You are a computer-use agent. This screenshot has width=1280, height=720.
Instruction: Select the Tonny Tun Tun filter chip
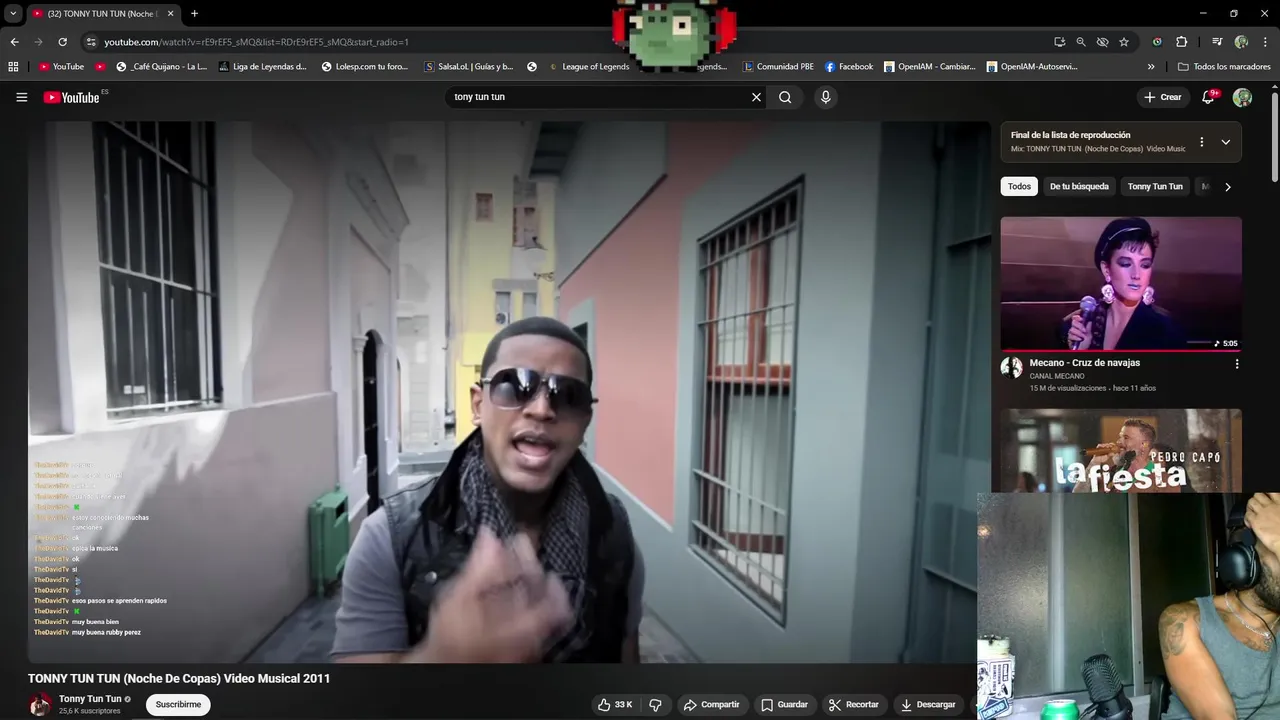pos(1155,186)
